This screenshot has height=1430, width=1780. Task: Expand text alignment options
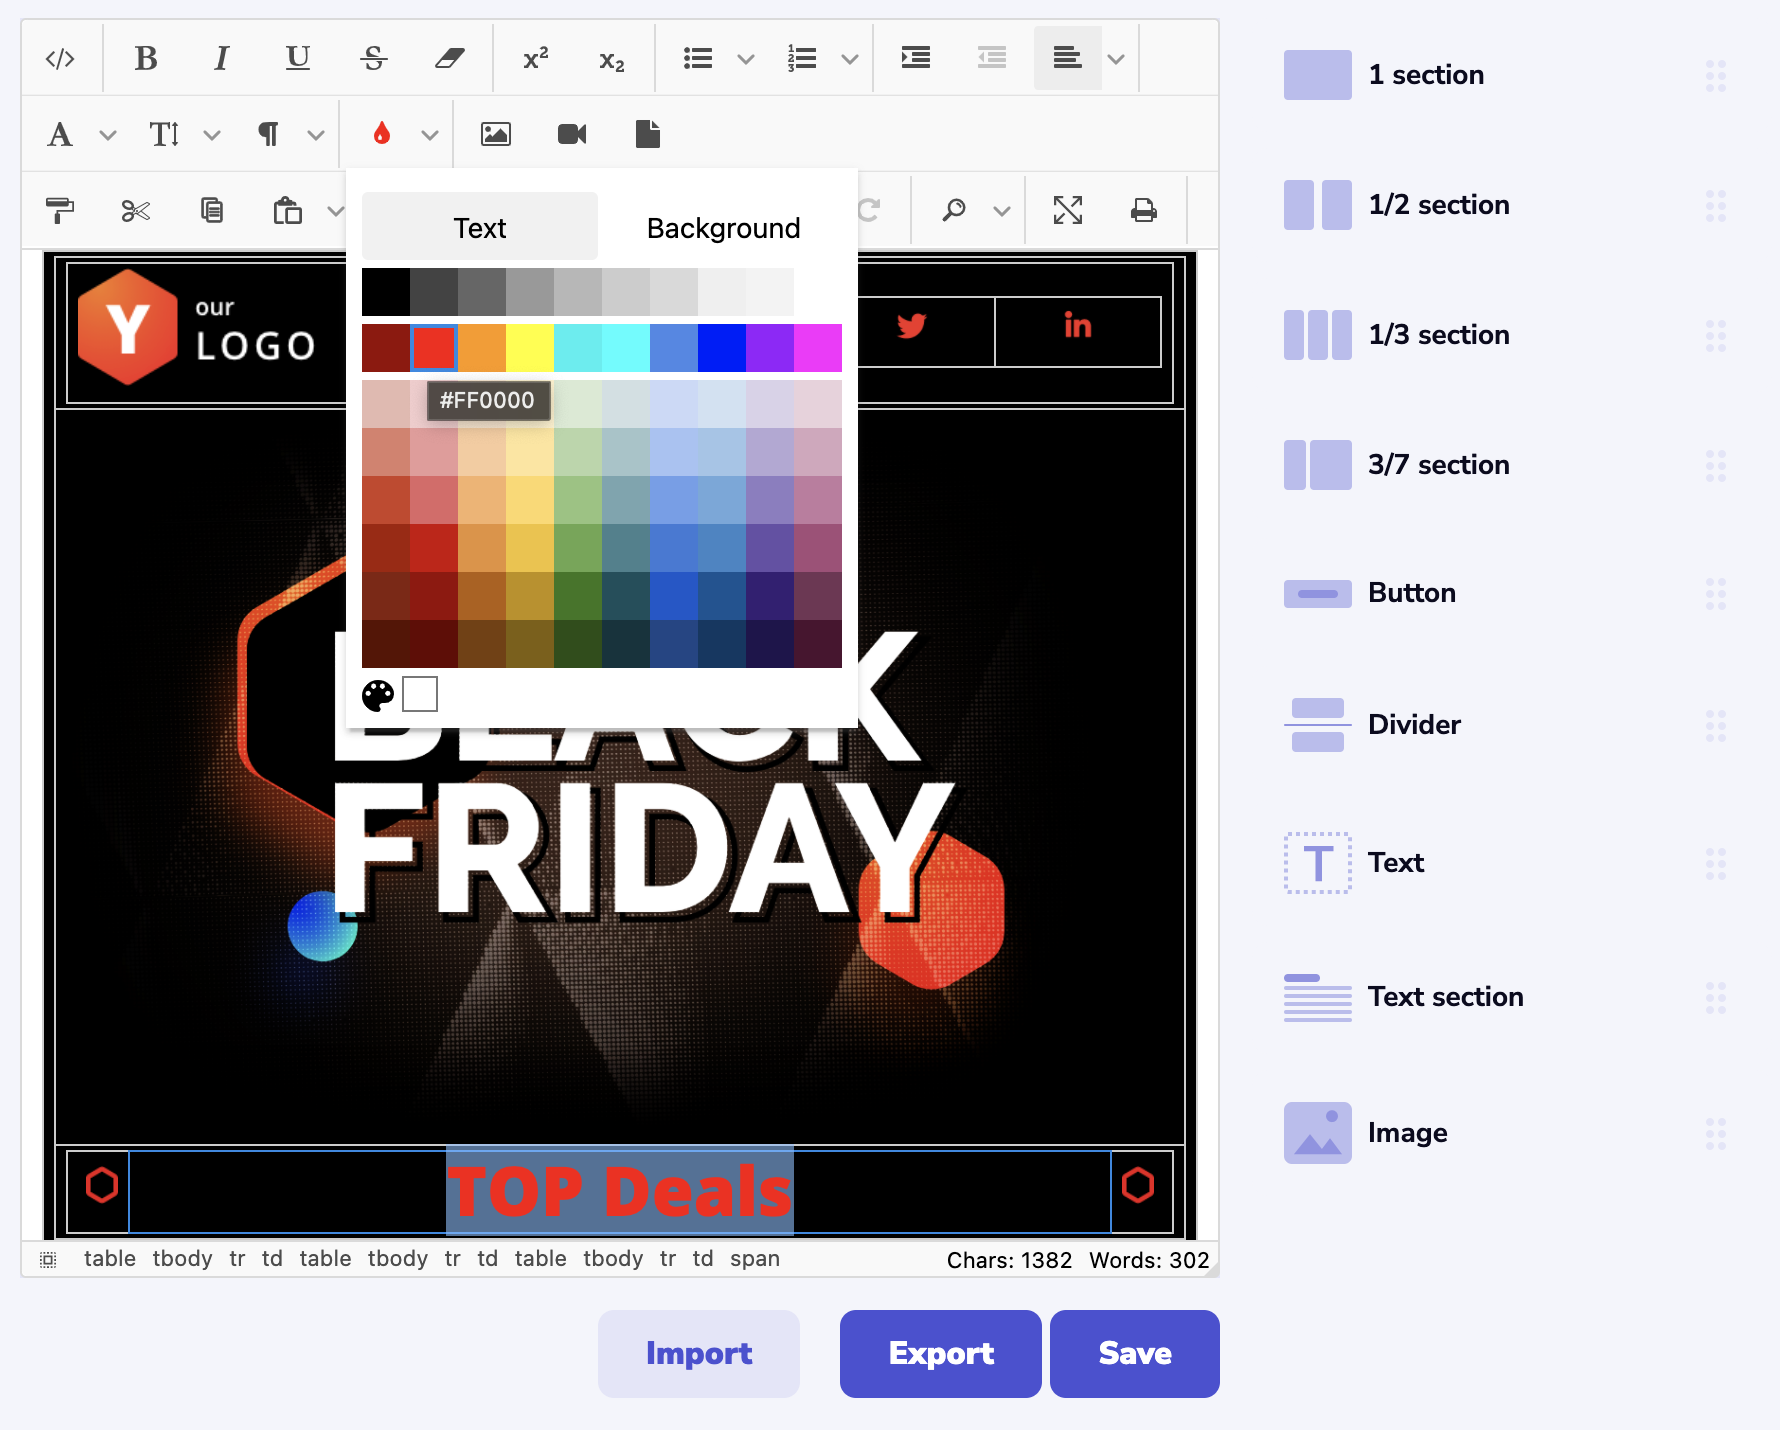(1117, 59)
